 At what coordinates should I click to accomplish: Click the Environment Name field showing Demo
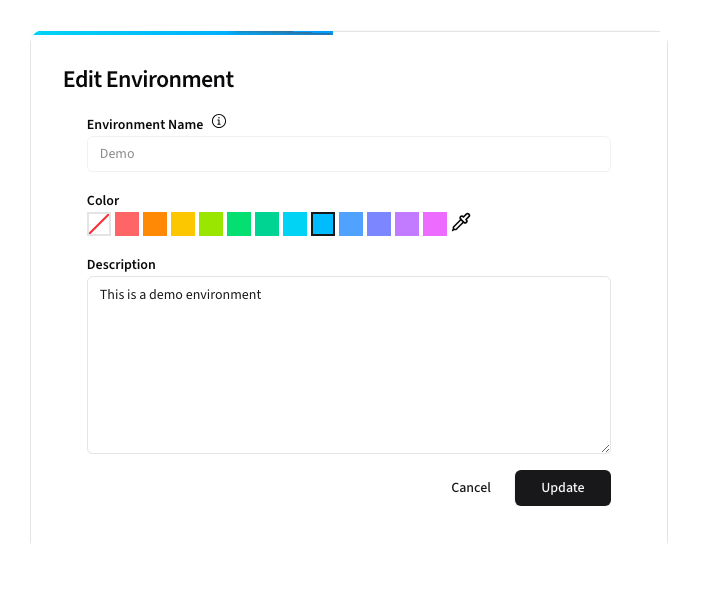(x=348, y=154)
